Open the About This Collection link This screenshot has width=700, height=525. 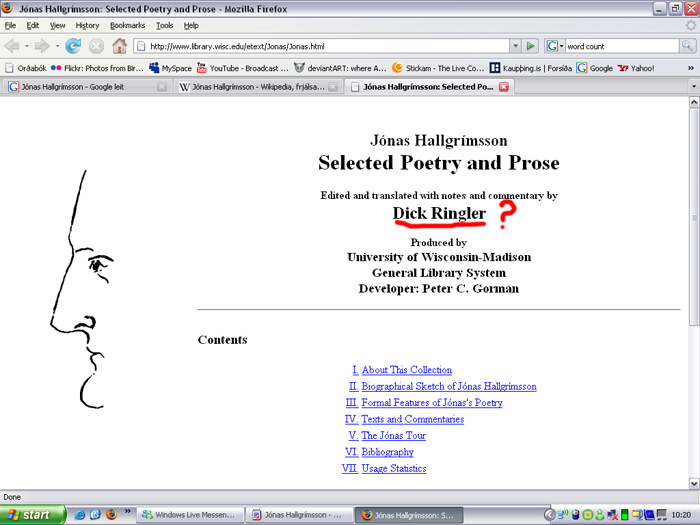coord(407,370)
